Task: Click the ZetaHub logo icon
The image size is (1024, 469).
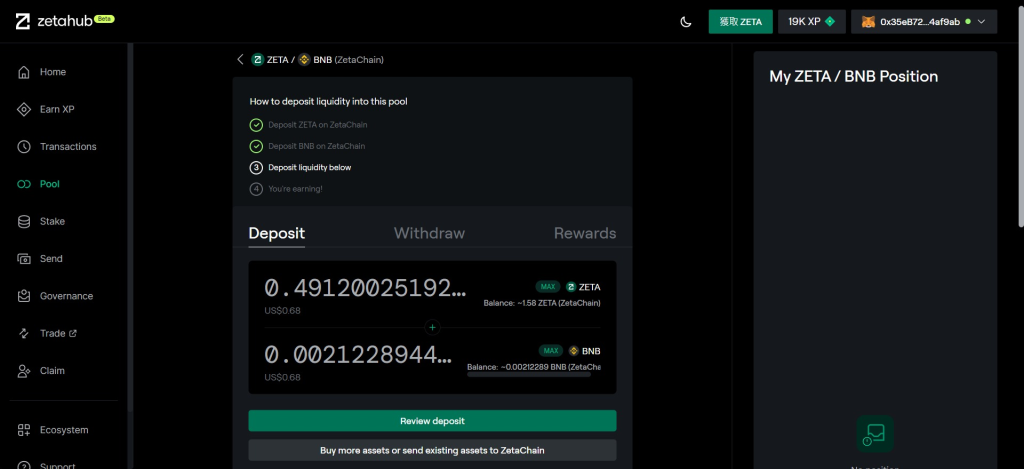Action: coord(22,21)
